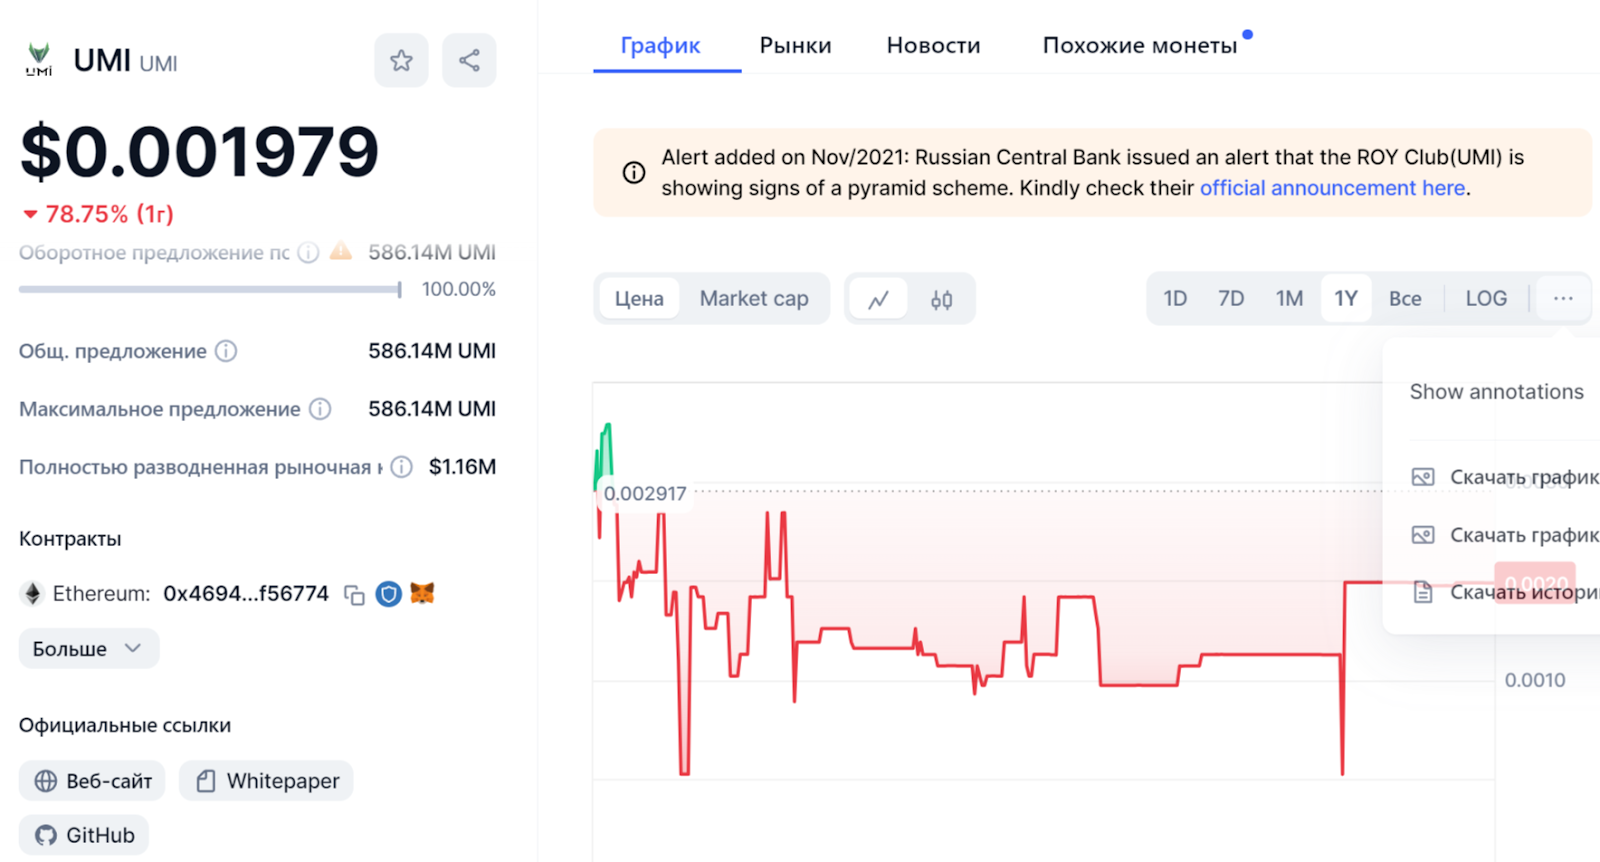Expand the Больше contracts dropdown
The image size is (1600, 862).
[x=88, y=649]
